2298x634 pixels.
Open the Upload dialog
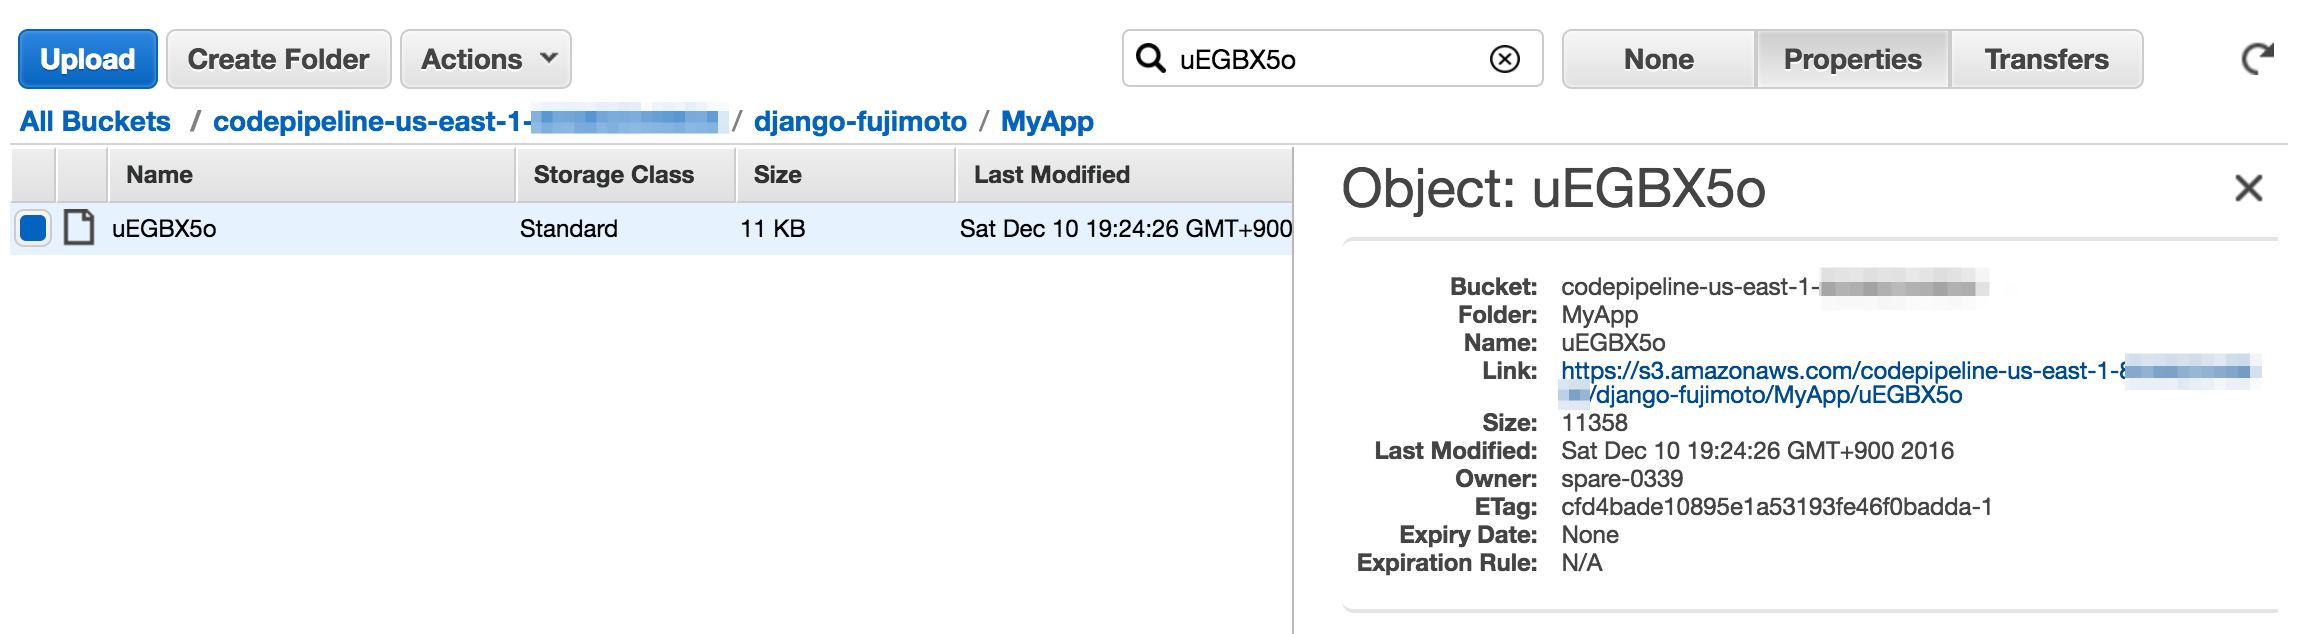87,59
